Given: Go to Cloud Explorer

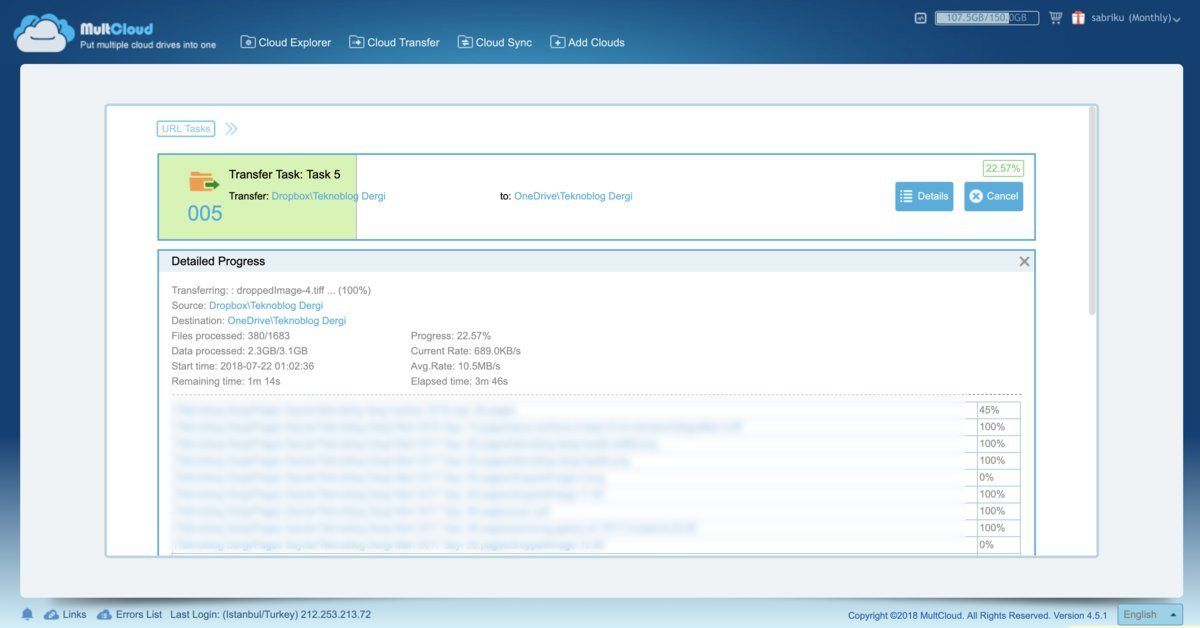Looking at the screenshot, I should pos(286,43).
